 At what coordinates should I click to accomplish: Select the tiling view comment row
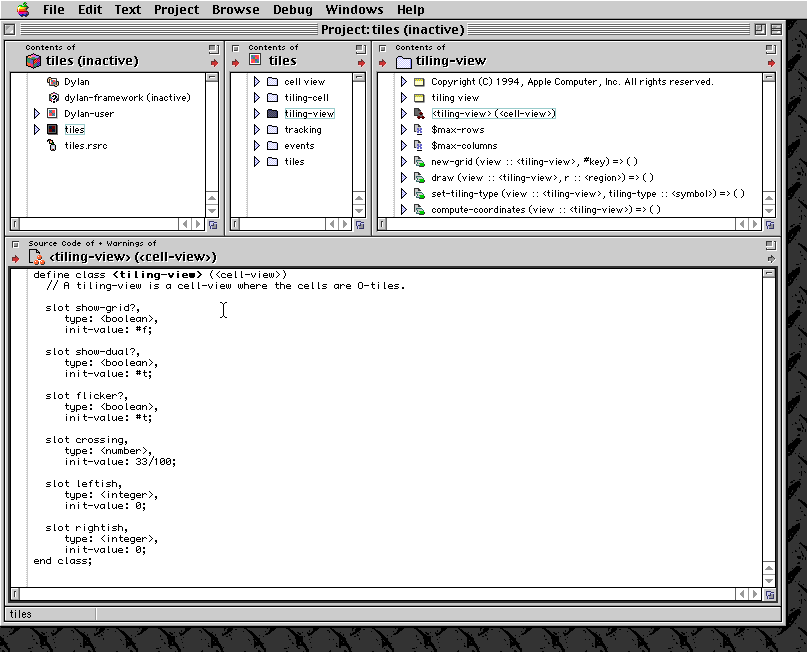[x=455, y=97]
